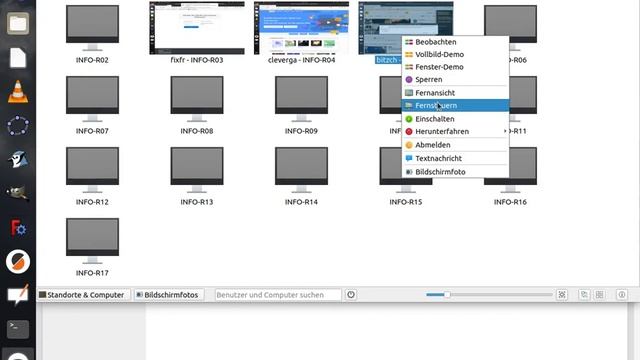
Task: Select computer INFO-R07
Action: [92, 105]
